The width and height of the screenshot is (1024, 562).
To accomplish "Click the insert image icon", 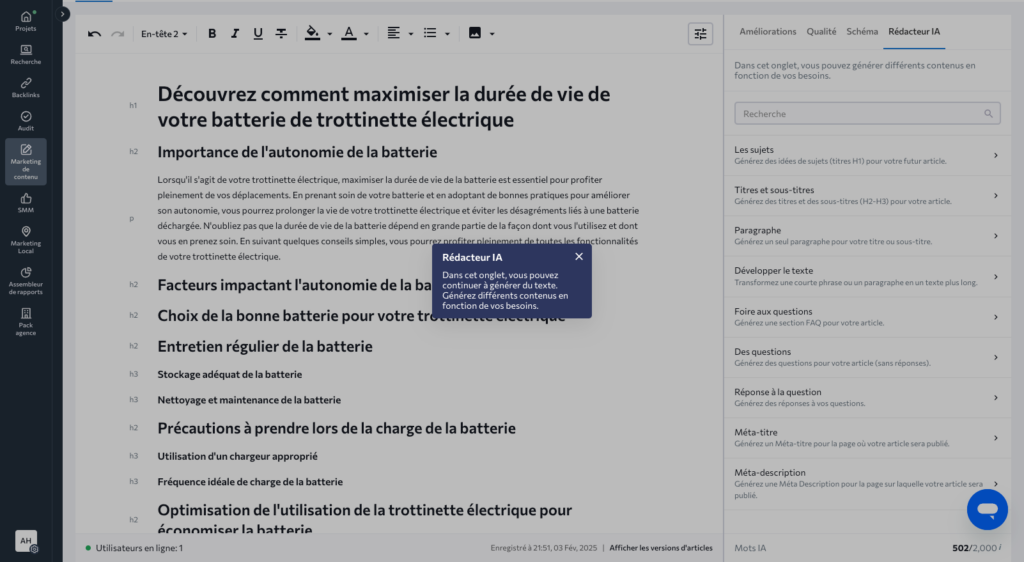I will coord(475,33).
